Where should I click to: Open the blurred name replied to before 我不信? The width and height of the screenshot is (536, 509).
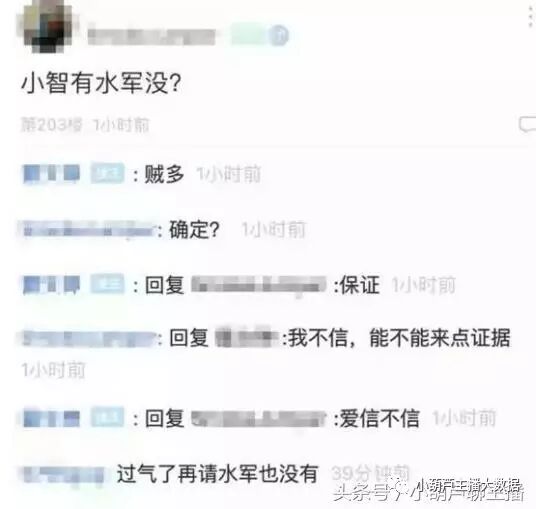[247, 338]
